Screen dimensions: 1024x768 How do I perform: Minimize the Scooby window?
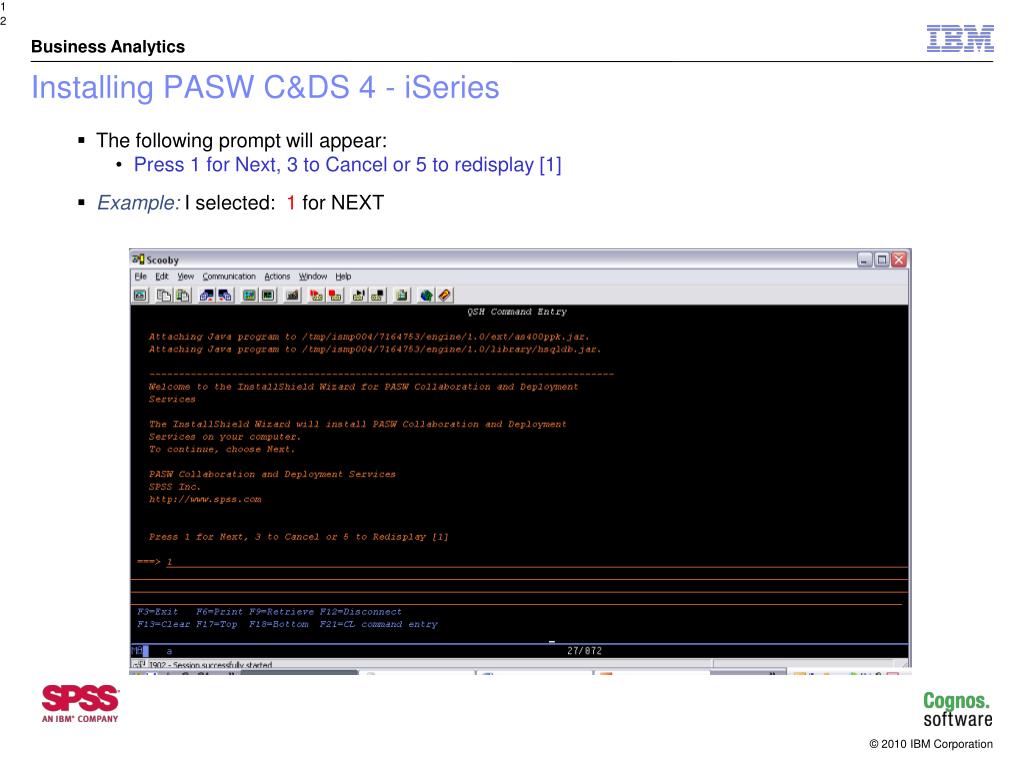tap(865, 260)
